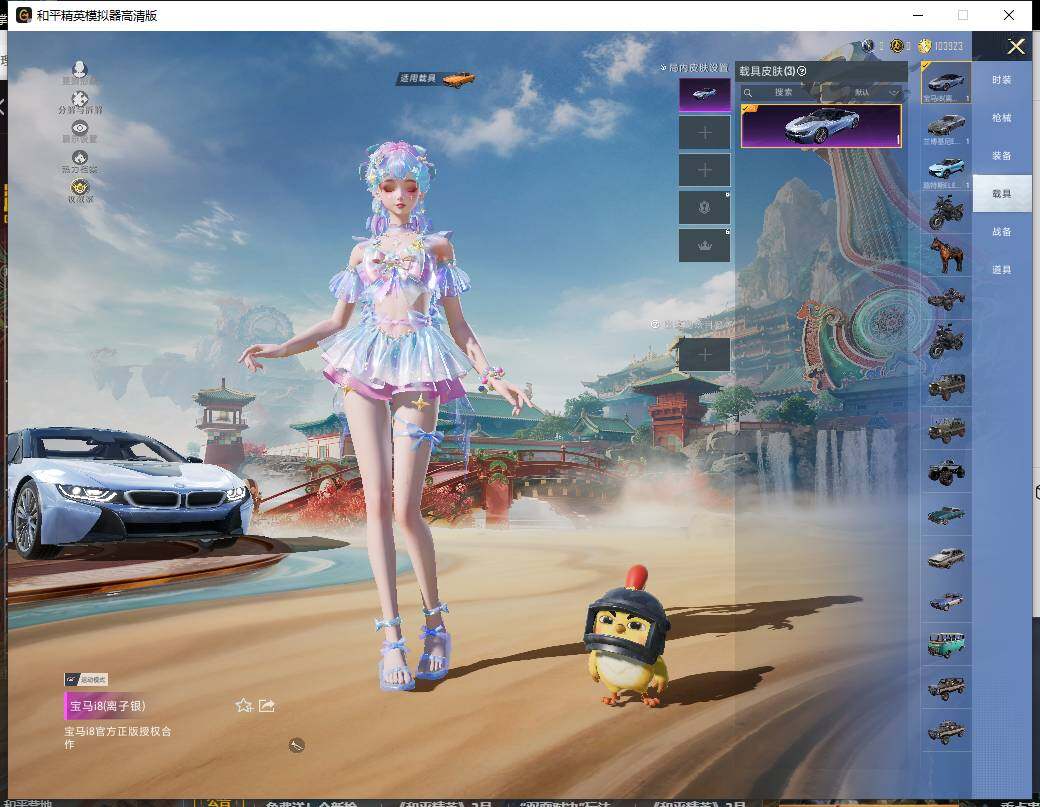Switch to the 时装 (outfits) tab

coord(1001,79)
